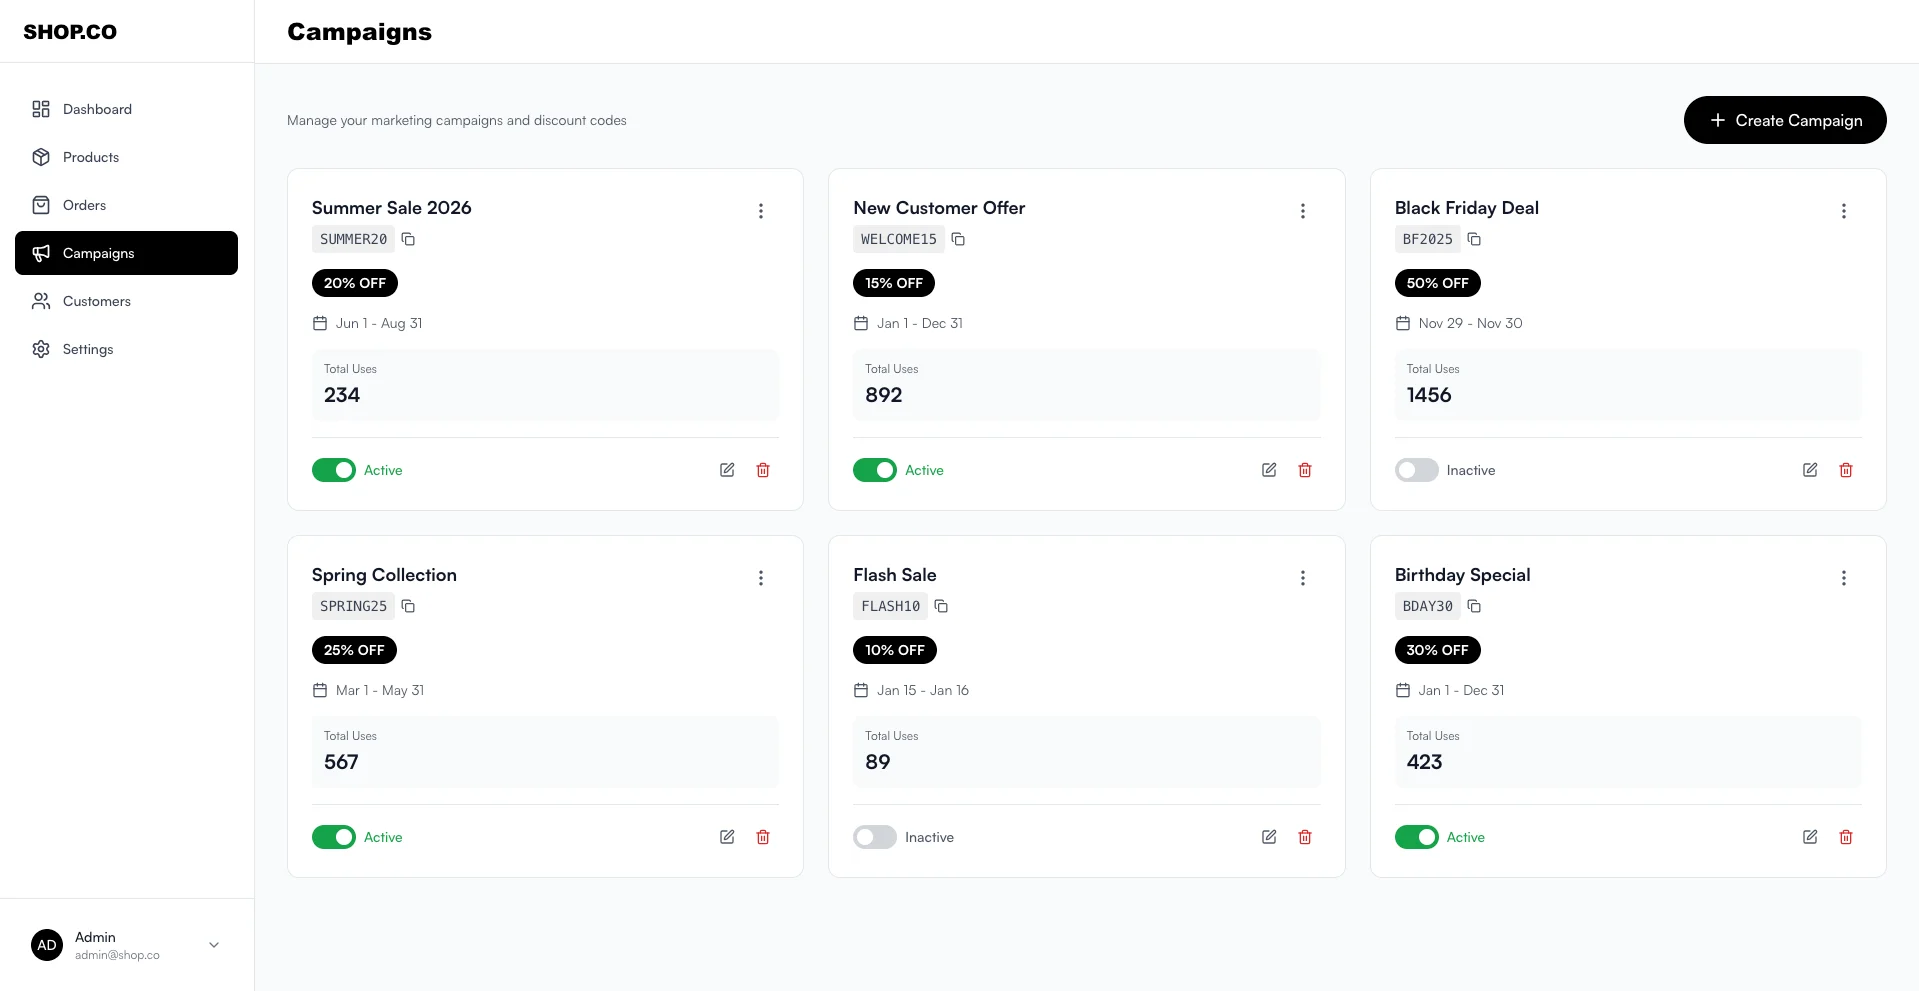Image resolution: width=1919 pixels, height=991 pixels.
Task: Copy the SUMMER20 discount code
Action: pyautogui.click(x=408, y=239)
